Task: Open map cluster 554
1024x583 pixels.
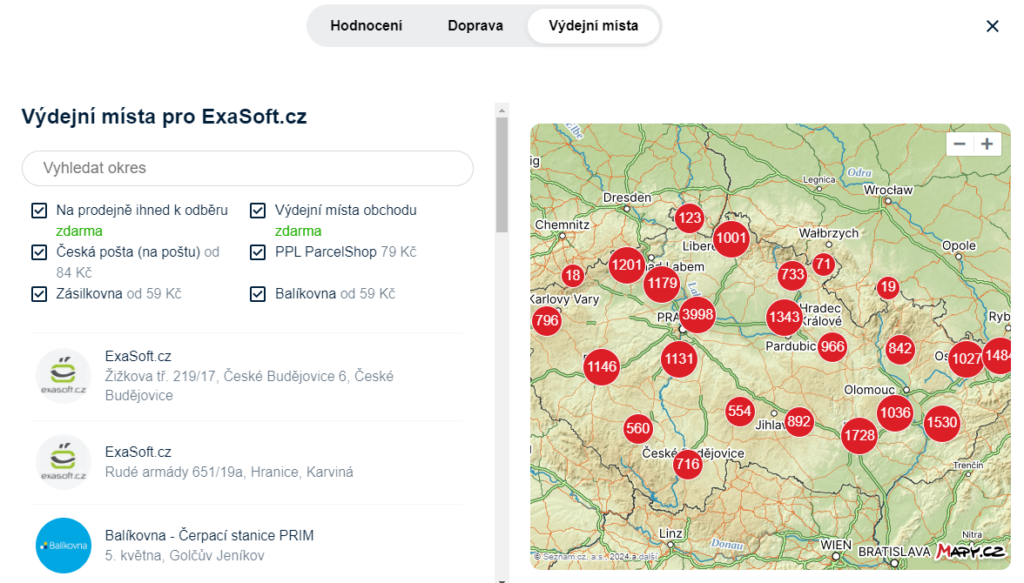Action: tap(740, 411)
